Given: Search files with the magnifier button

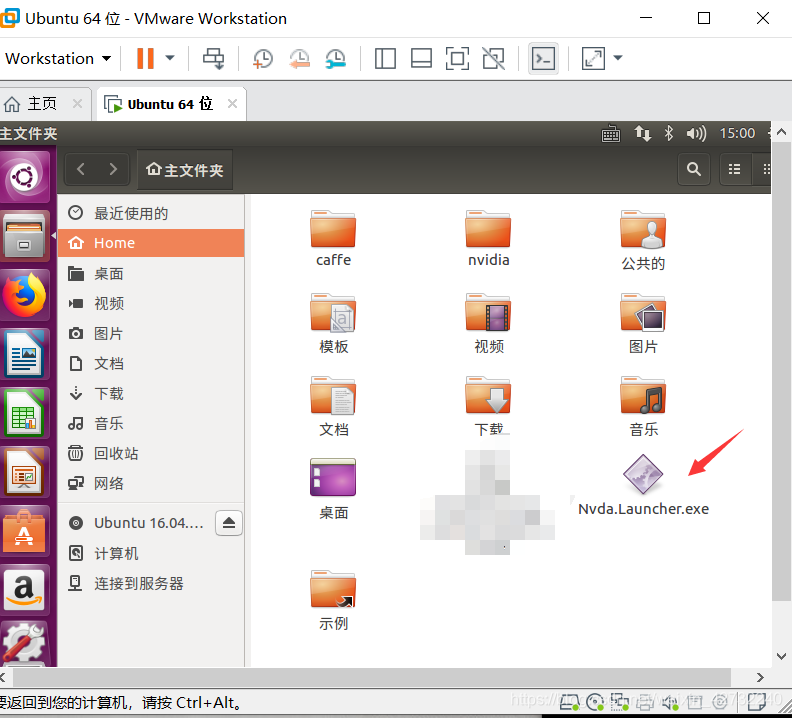Looking at the screenshot, I should [x=694, y=169].
